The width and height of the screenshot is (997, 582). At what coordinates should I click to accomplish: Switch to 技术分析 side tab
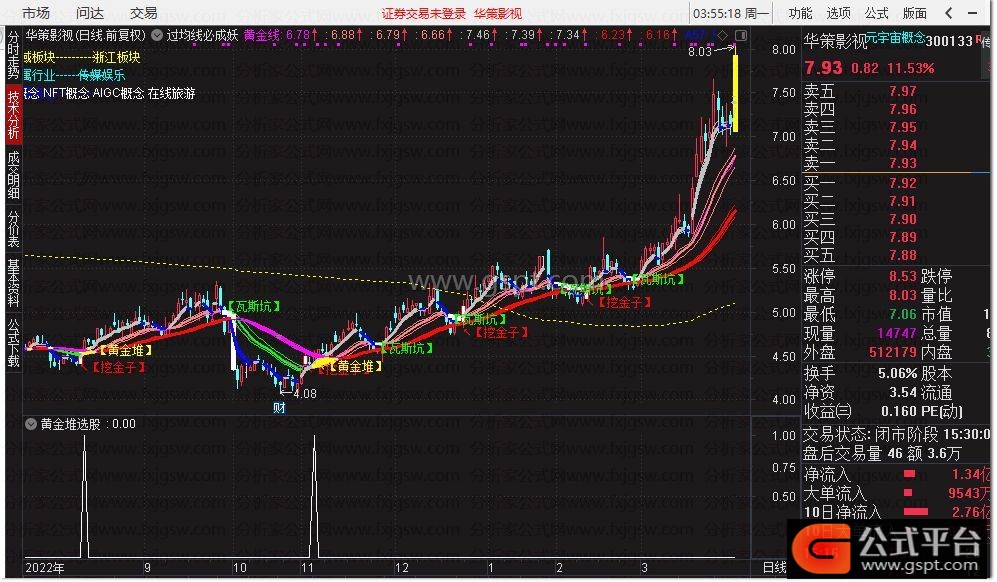click(13, 115)
